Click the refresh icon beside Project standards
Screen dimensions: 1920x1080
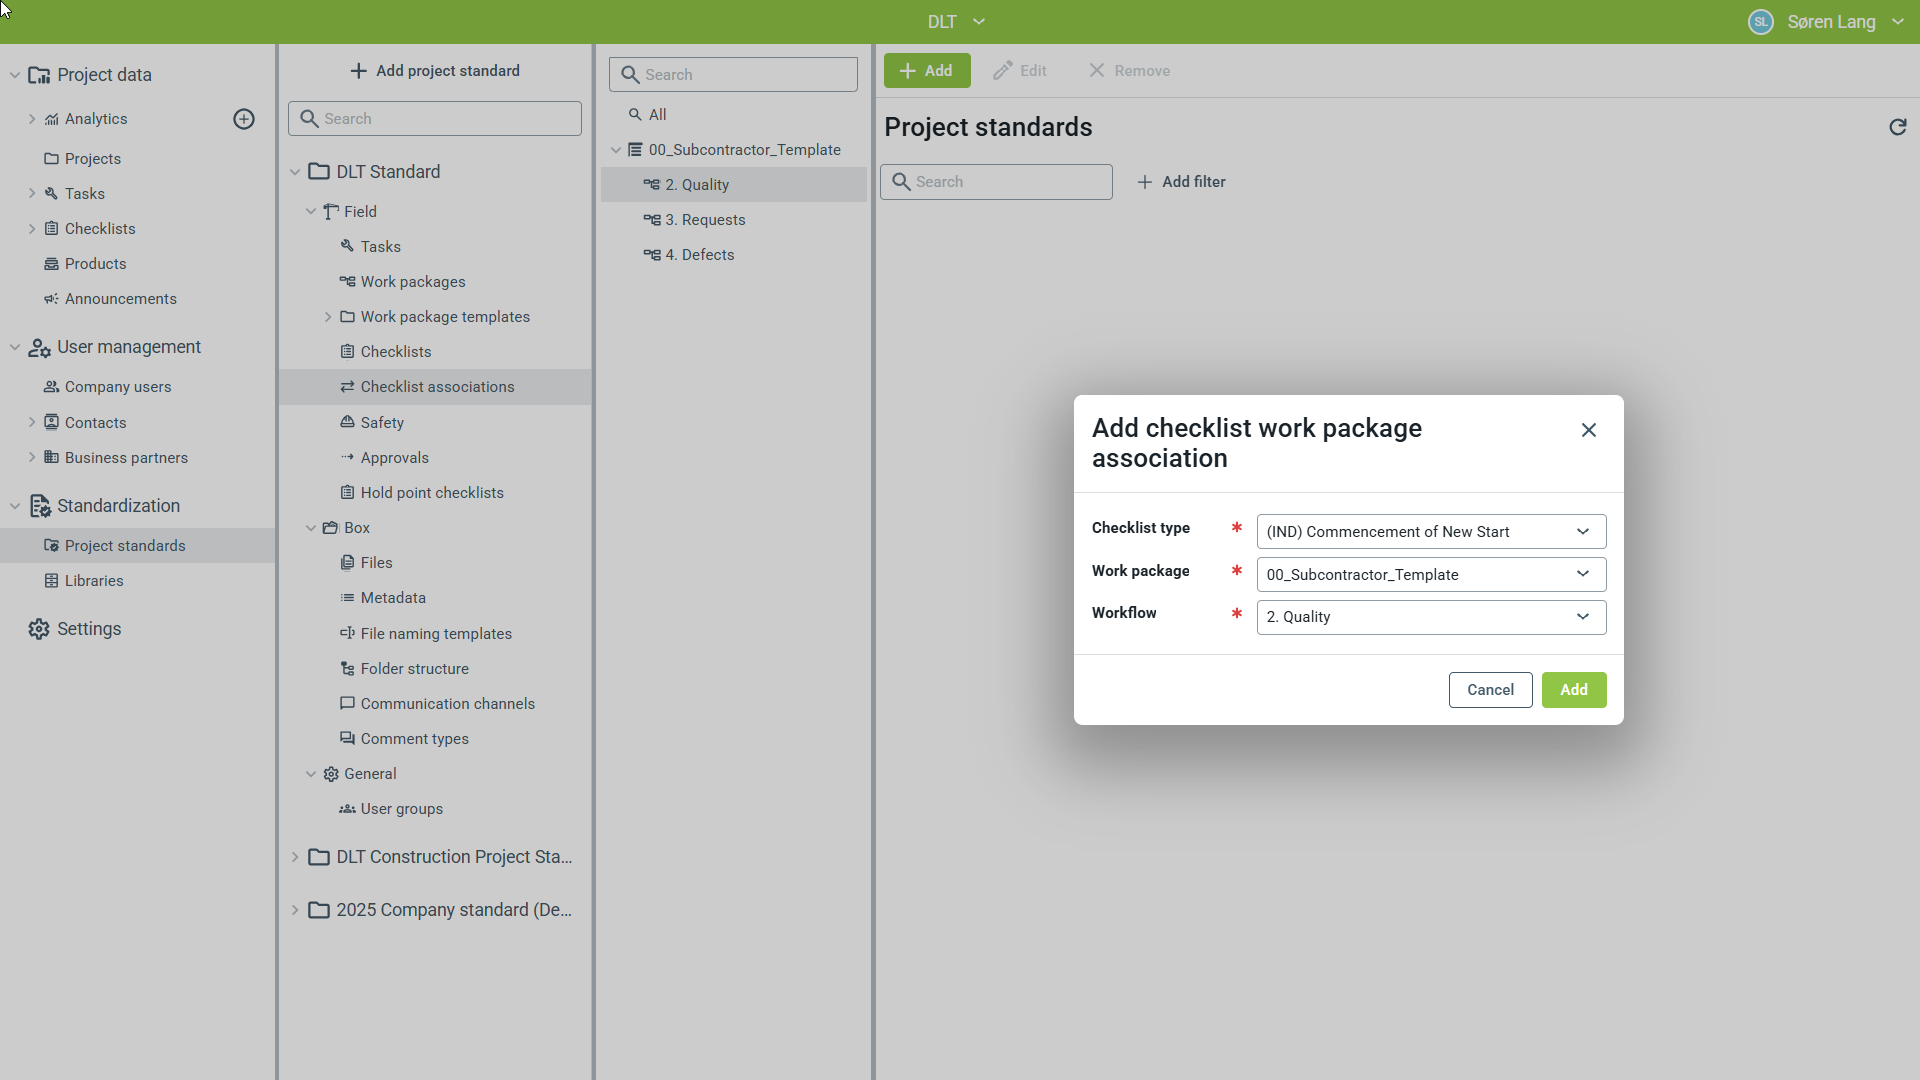coord(1897,127)
